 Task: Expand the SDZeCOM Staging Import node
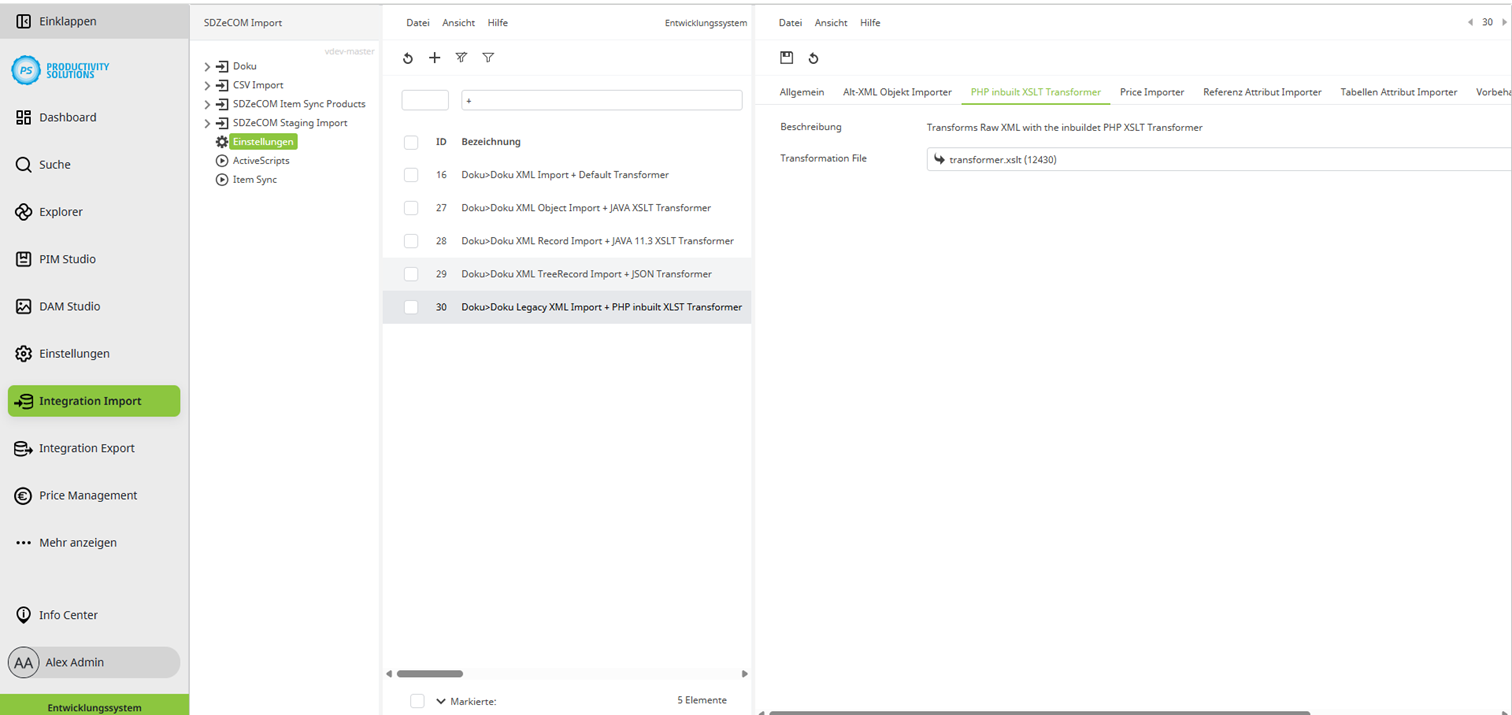pos(207,122)
